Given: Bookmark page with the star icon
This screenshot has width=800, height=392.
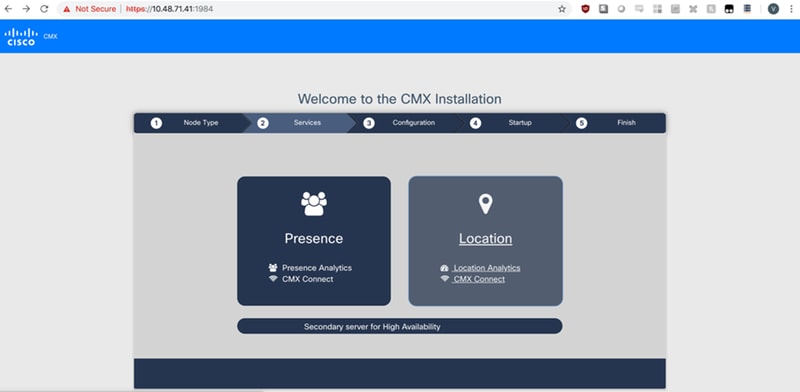Looking at the screenshot, I should pyautogui.click(x=562, y=9).
